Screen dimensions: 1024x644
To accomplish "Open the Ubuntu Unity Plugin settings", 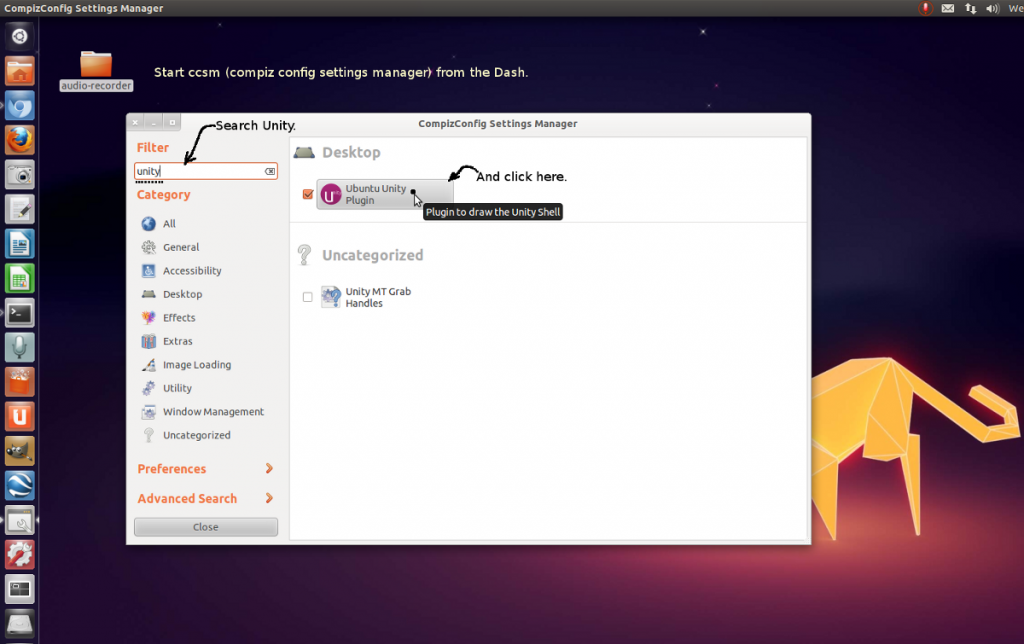I will 385,194.
